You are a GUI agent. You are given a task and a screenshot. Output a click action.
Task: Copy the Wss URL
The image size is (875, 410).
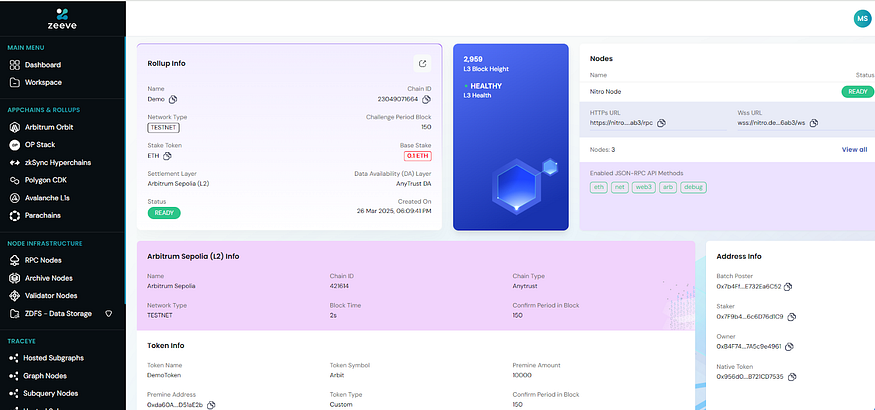click(814, 123)
